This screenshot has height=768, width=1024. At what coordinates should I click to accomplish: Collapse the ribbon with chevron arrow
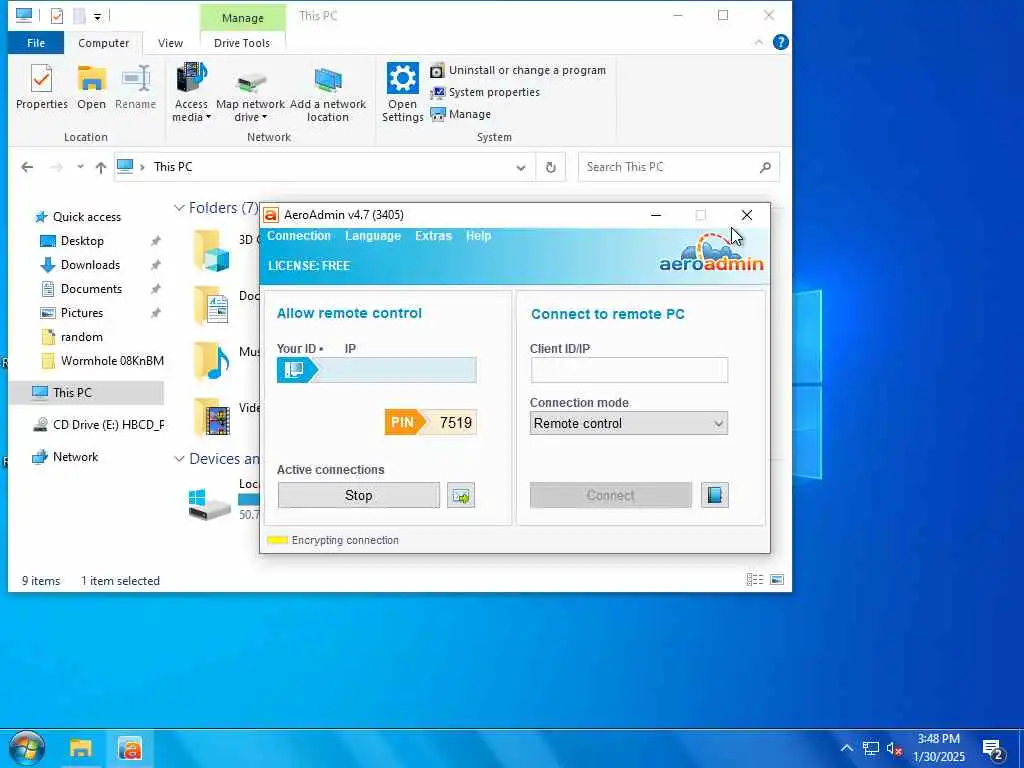coord(758,42)
